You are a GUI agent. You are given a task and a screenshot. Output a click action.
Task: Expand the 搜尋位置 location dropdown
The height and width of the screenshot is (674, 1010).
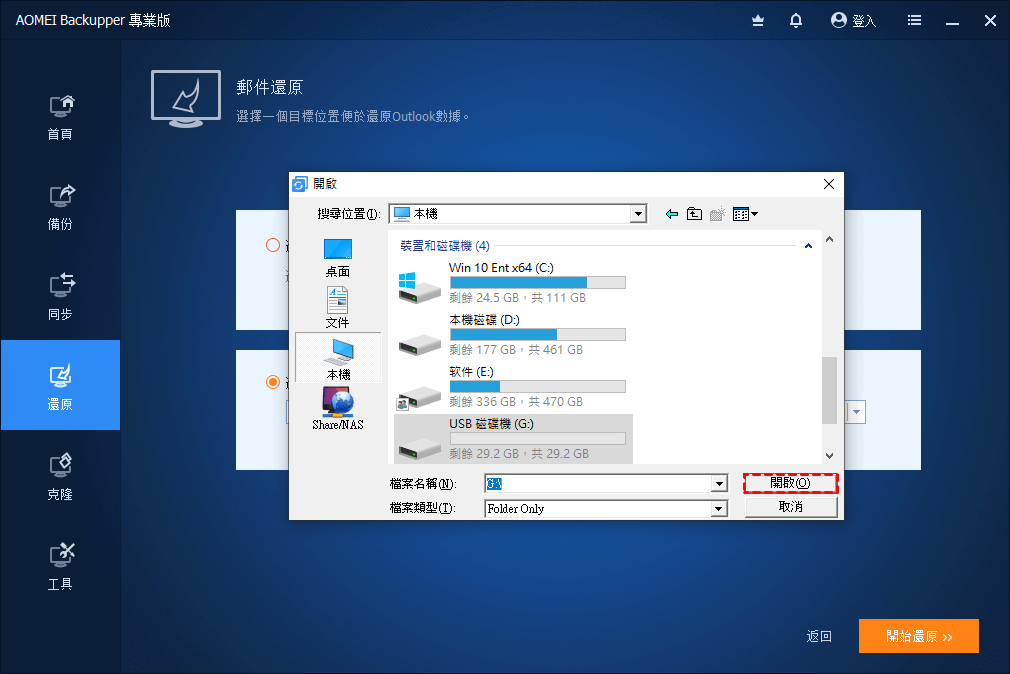click(638, 214)
